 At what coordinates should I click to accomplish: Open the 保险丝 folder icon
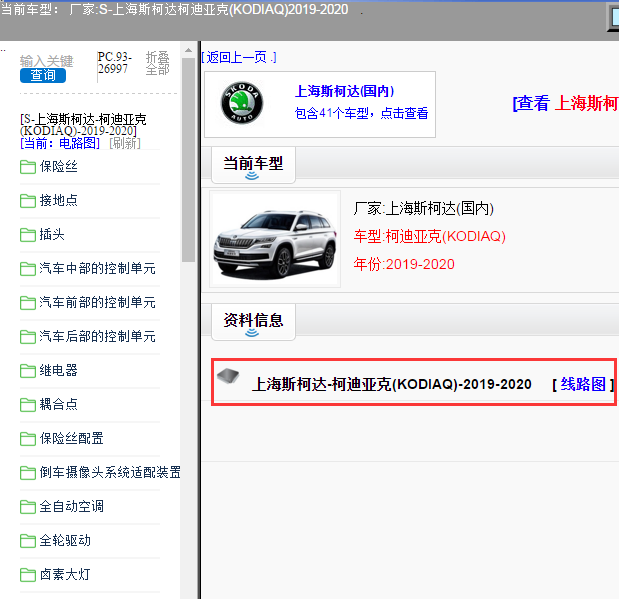click(x=28, y=167)
